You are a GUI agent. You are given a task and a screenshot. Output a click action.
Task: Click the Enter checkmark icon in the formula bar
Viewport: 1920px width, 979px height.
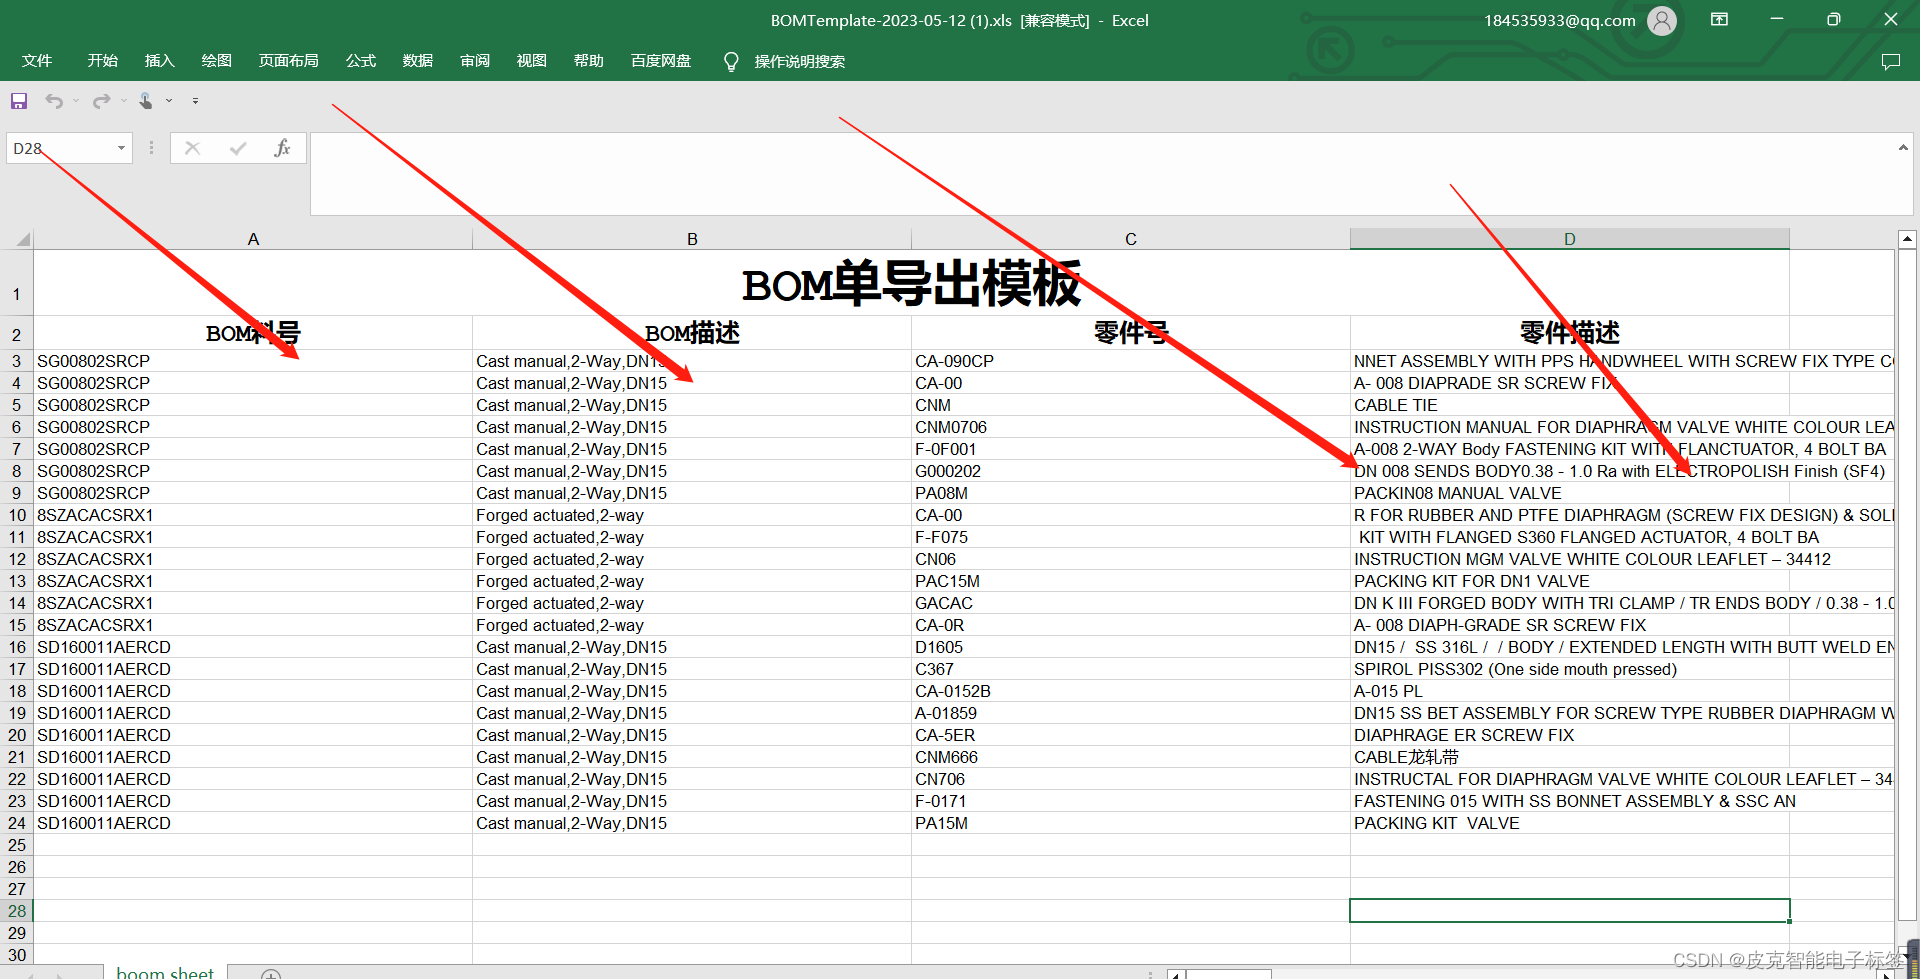[237, 147]
